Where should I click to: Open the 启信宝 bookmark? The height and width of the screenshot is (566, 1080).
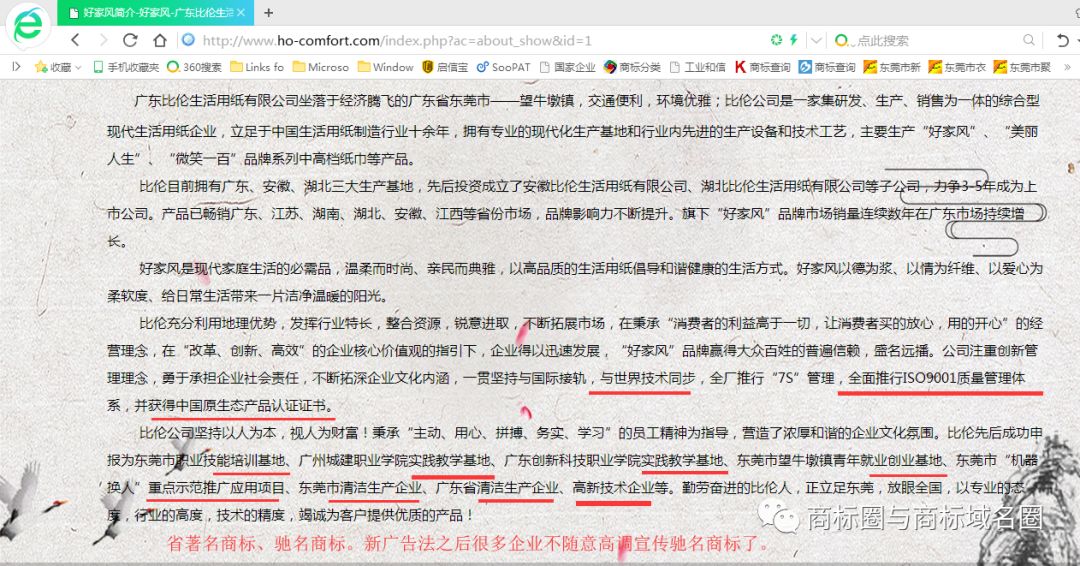[445, 67]
